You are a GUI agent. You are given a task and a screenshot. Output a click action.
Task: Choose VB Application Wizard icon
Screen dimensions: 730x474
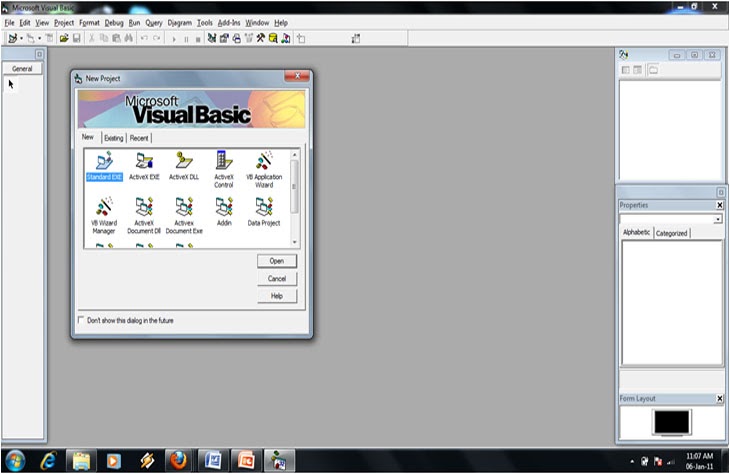264,169
